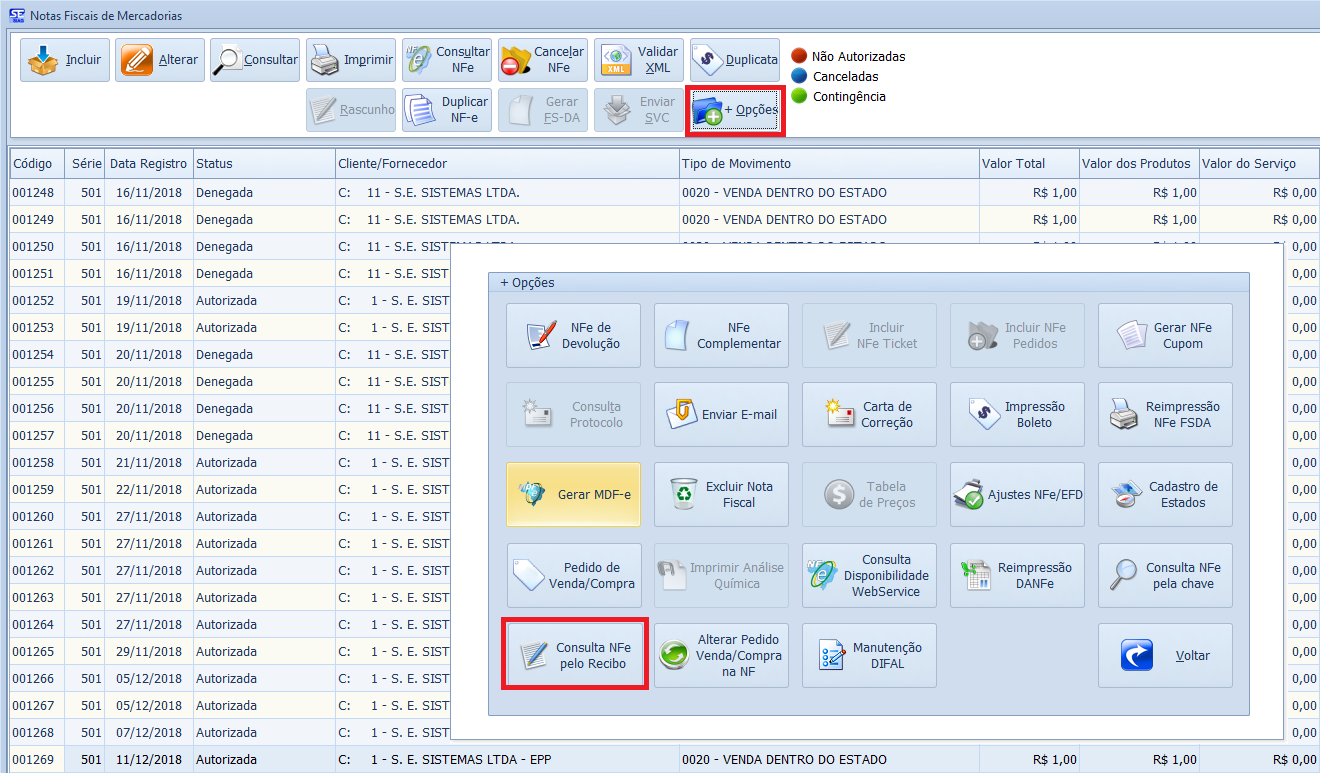Click Duplicar NF-e in the toolbar
The height and width of the screenshot is (773, 1320).
pos(447,110)
